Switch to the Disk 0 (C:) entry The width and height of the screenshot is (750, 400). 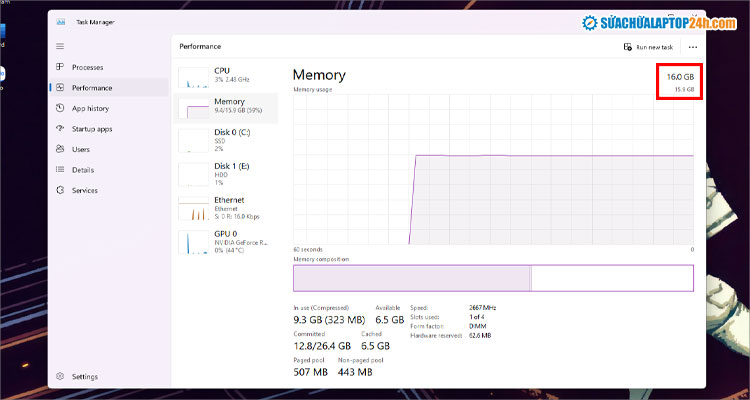193,139
